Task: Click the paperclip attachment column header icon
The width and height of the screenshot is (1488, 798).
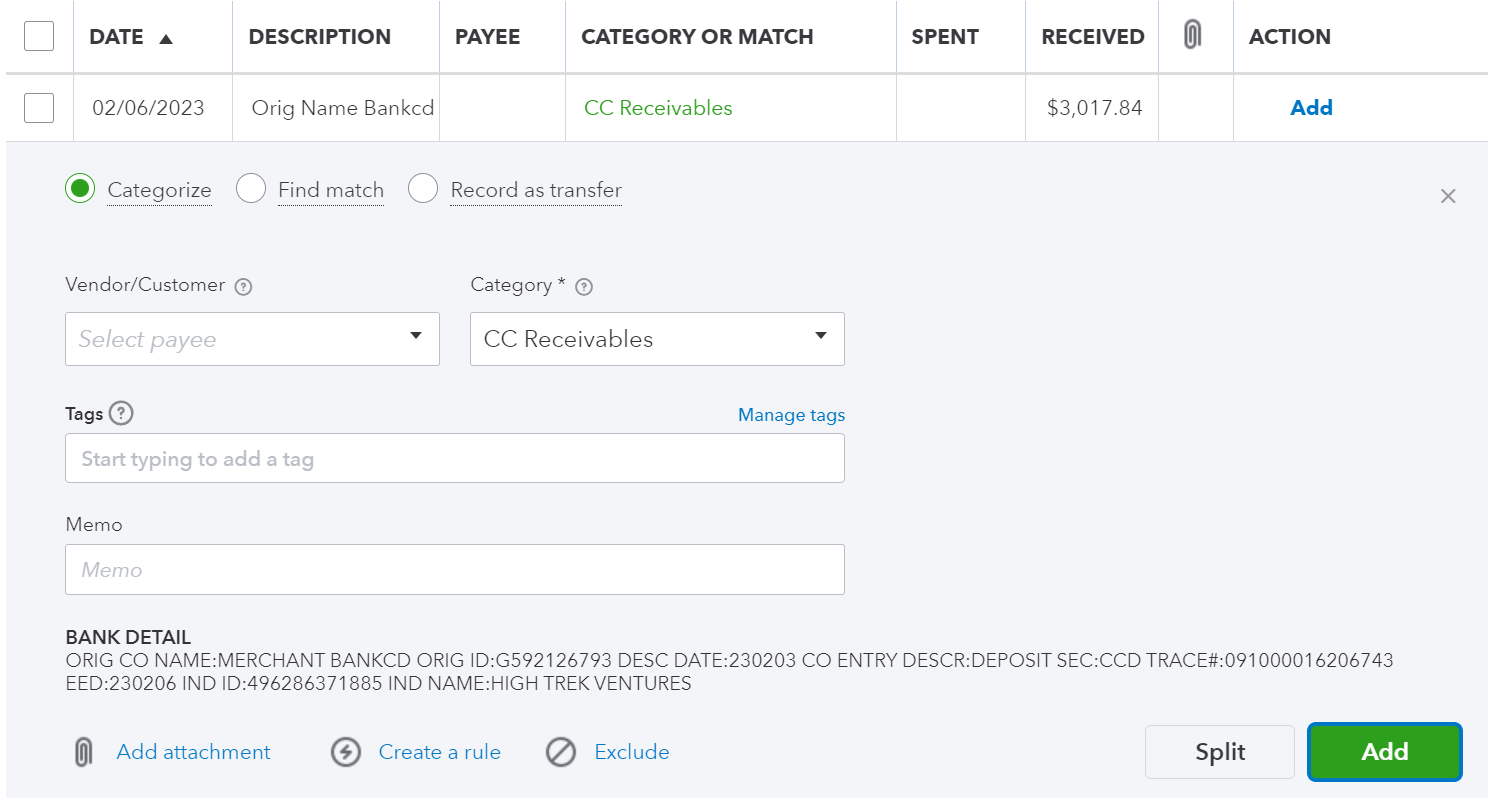Action: 1191,36
